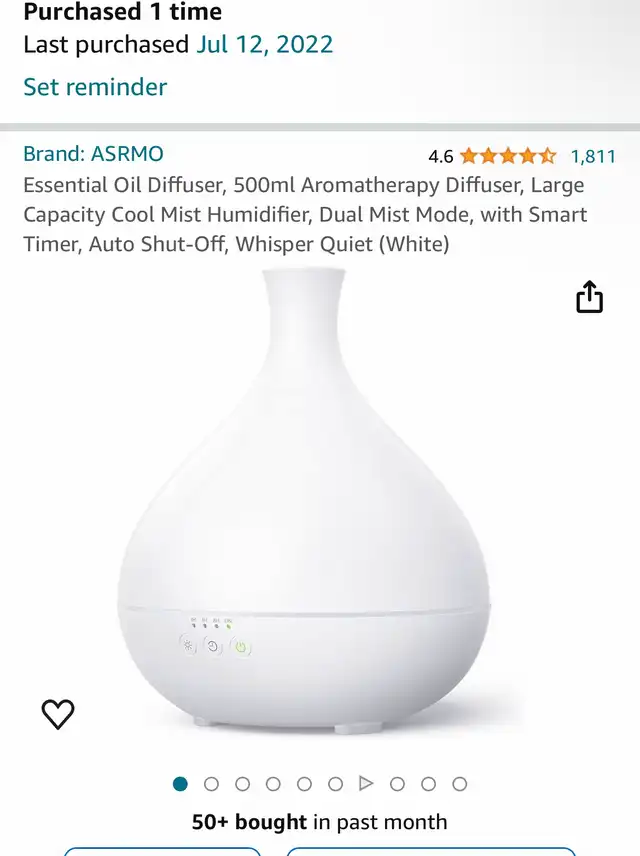Screen dimensions: 640x856
Task: Tap the Essential Oil Diffuser product title
Action: pyautogui.click(x=305, y=215)
